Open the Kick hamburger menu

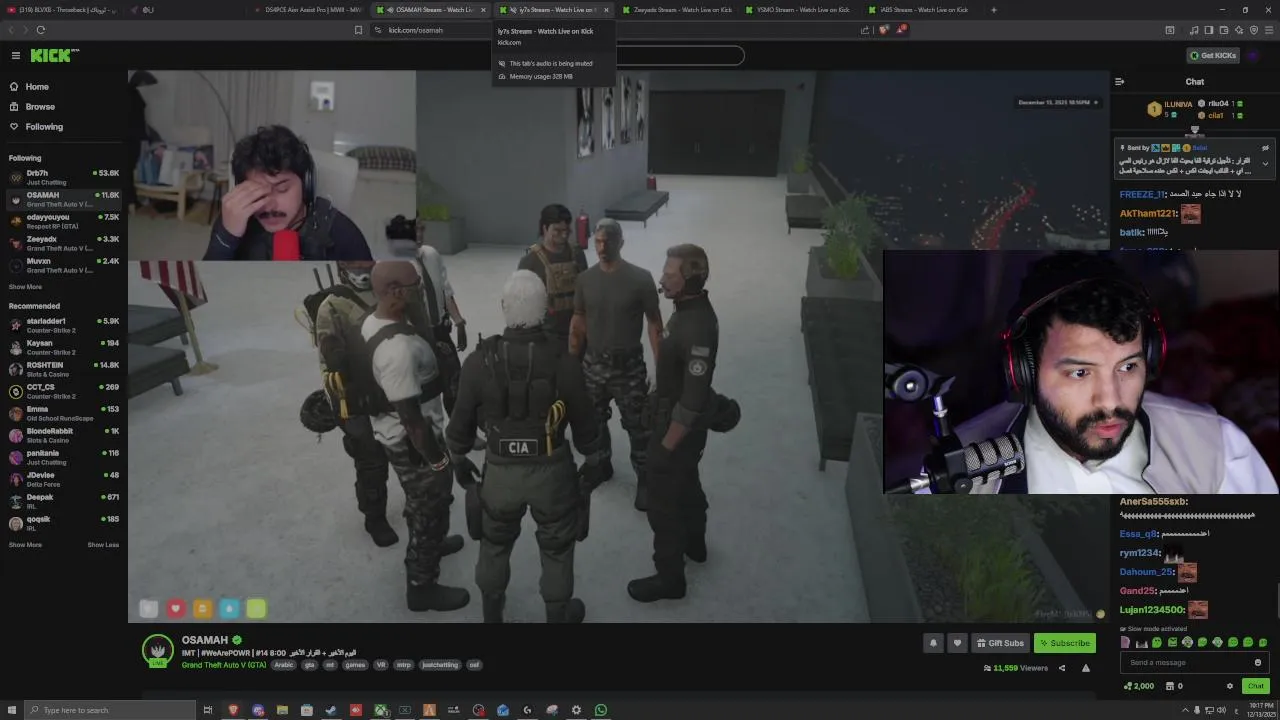[15, 55]
